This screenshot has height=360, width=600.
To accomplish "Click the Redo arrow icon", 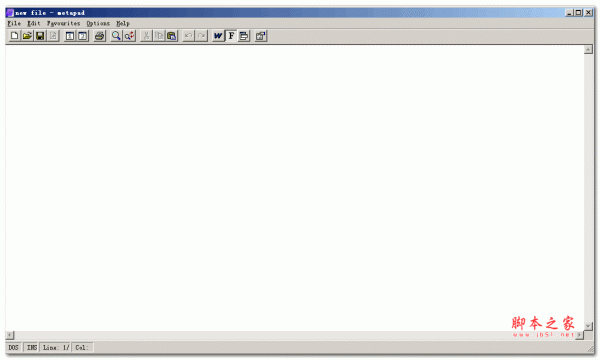I will pos(201,36).
